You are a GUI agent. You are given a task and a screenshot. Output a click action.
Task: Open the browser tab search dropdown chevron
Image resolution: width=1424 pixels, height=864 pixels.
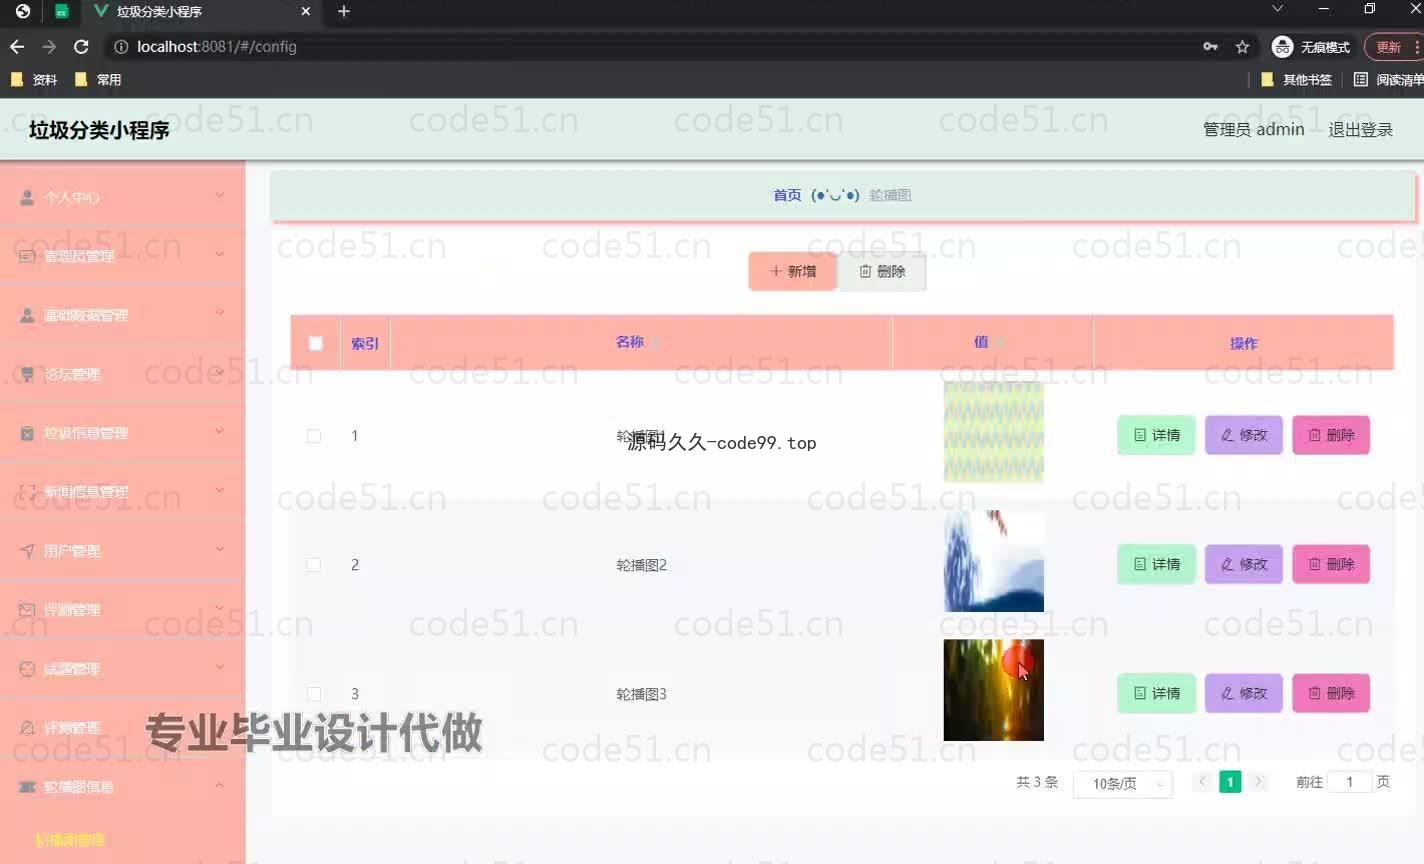click(1277, 9)
